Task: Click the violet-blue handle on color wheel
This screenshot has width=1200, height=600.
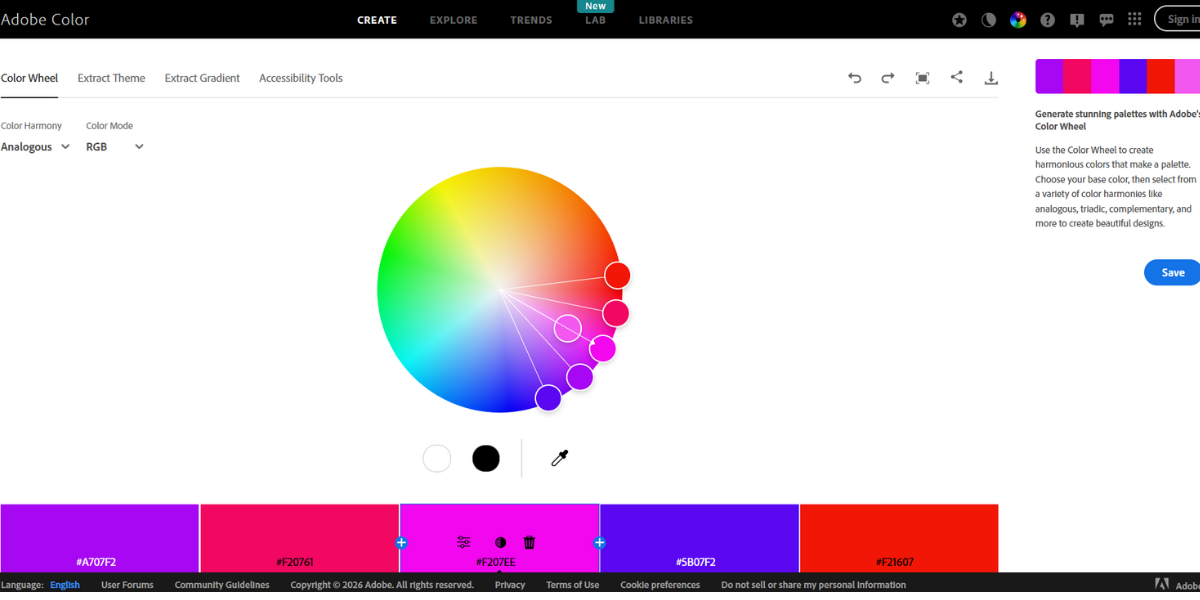Action: point(548,398)
